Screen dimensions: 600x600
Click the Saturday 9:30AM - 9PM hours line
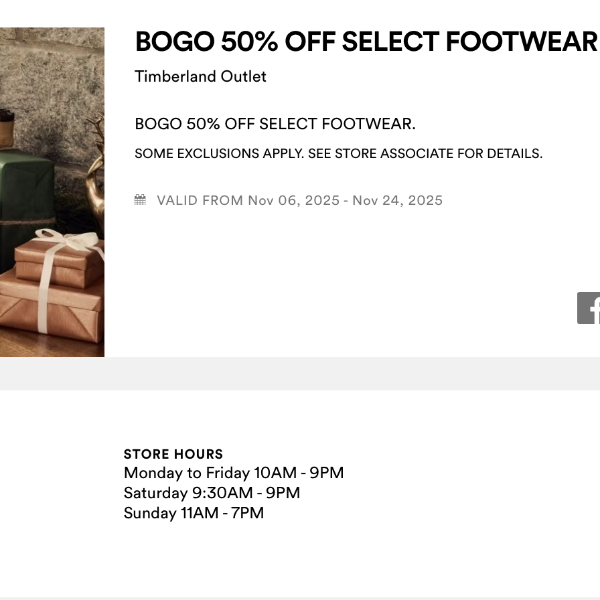(x=211, y=493)
